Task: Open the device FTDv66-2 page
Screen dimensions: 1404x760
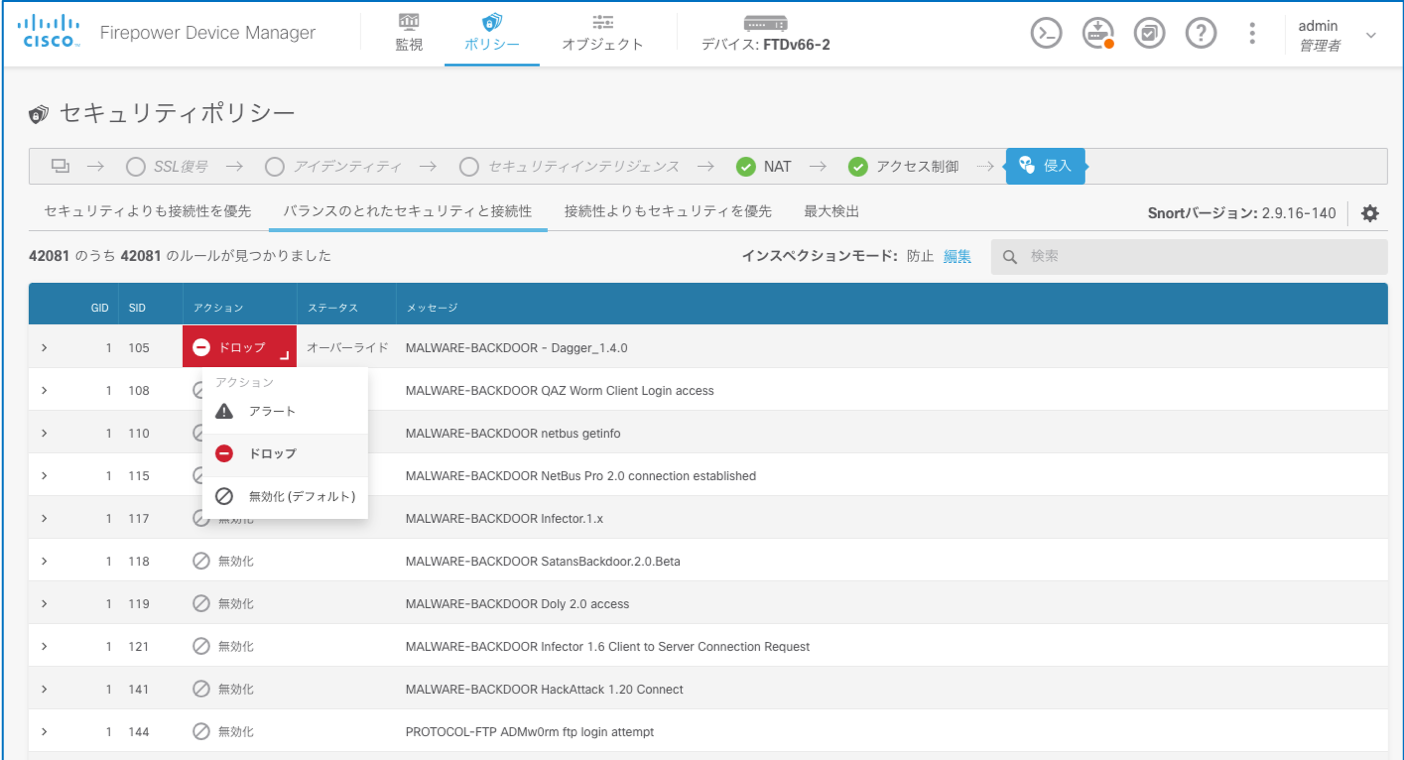Action: point(766,33)
